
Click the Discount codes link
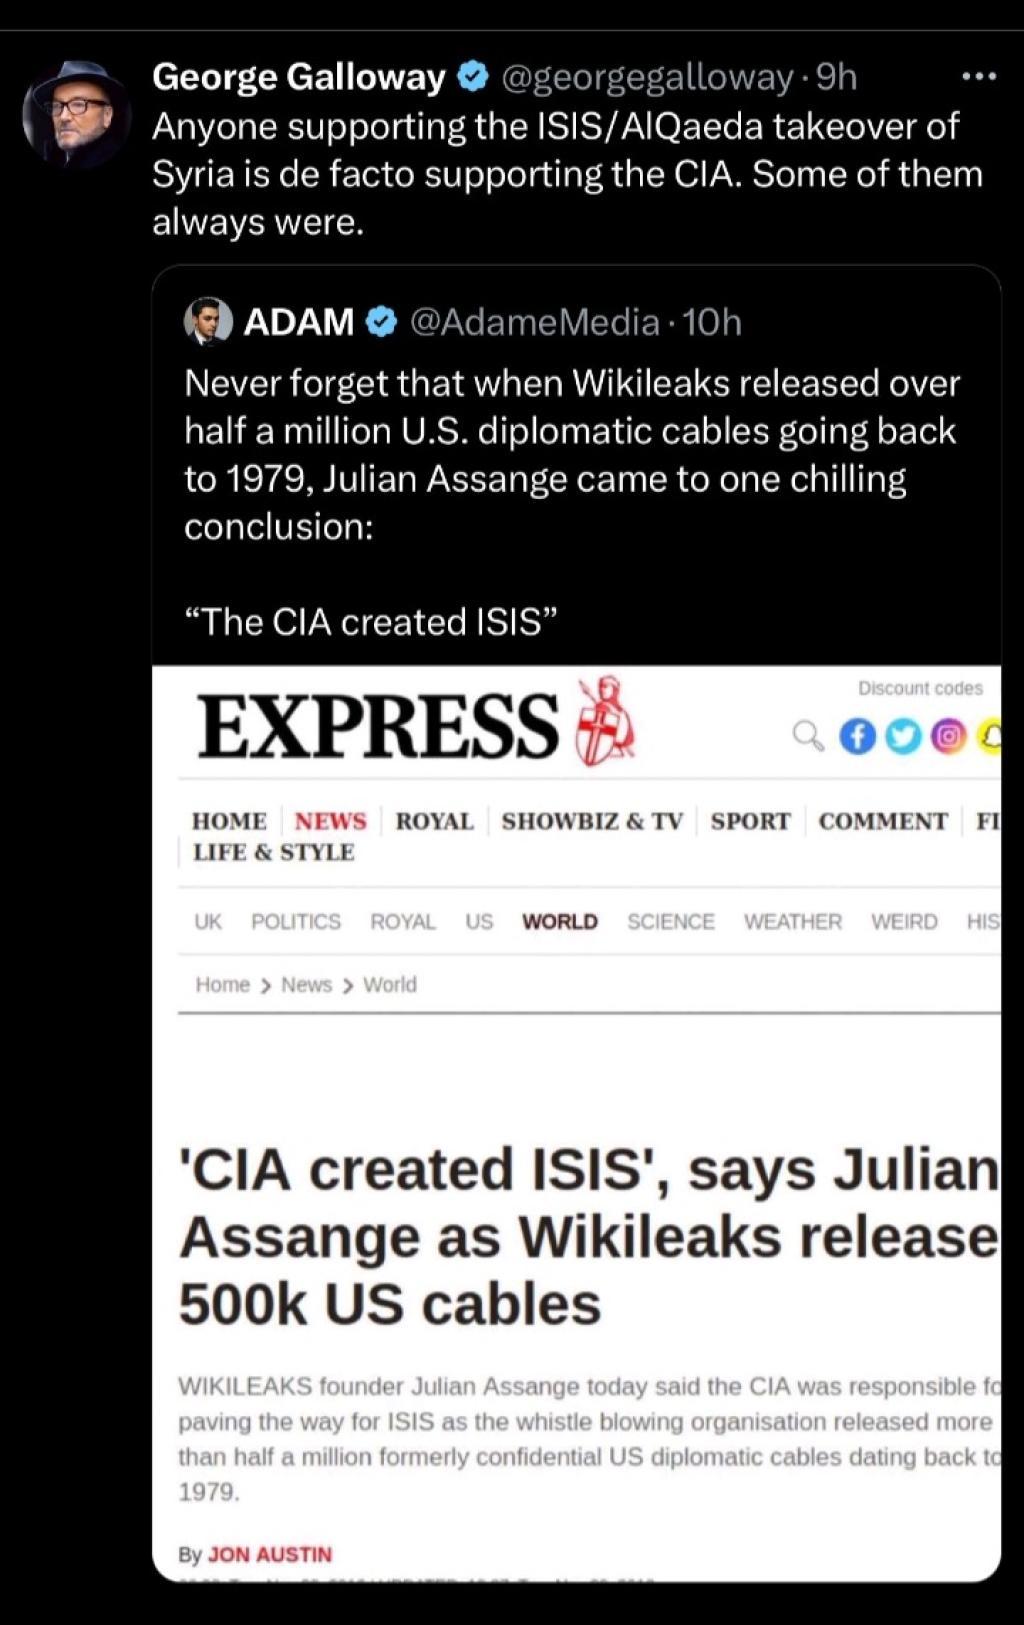(x=920, y=688)
